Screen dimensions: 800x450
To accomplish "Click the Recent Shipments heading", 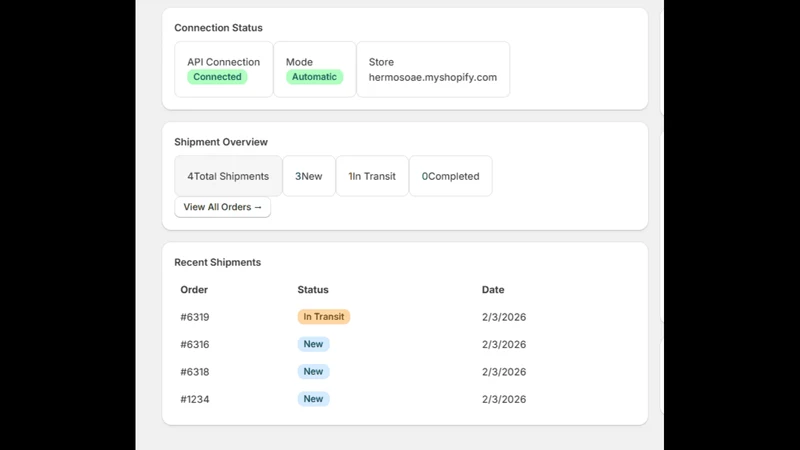I will tap(217, 262).
